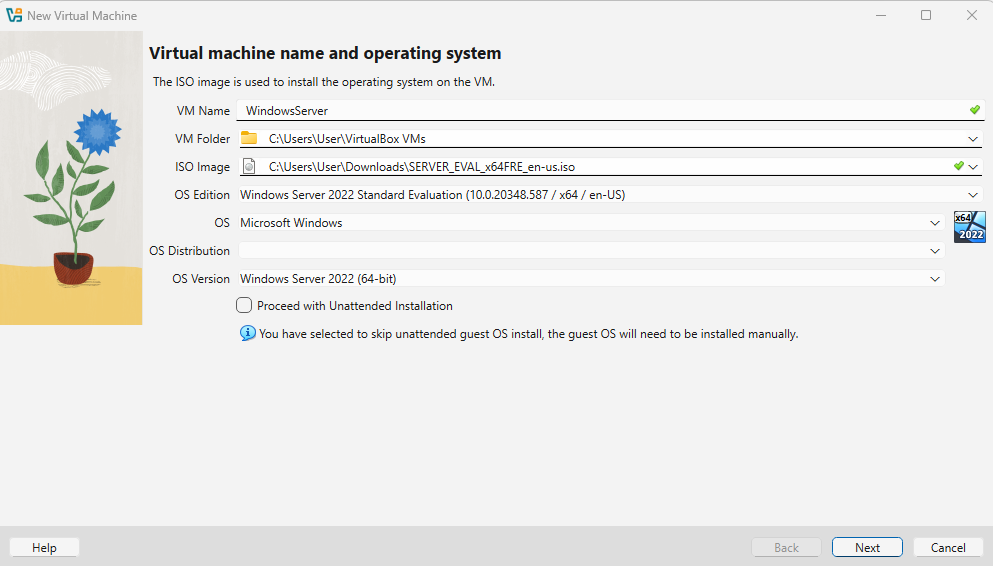Expand the VM Folder dropdown arrow

(x=973, y=139)
